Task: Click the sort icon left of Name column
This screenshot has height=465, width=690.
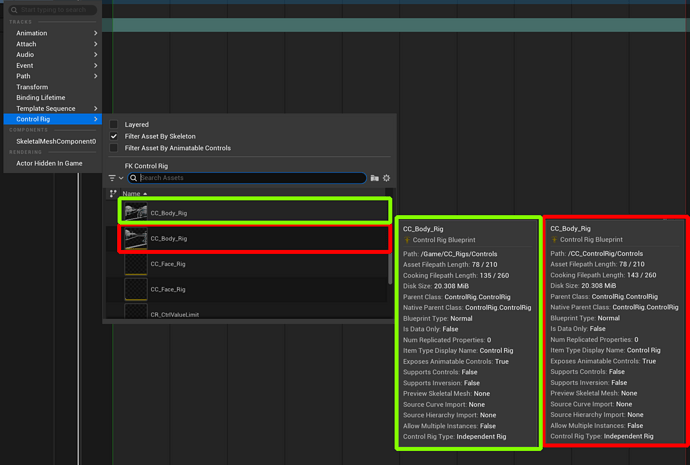Action: point(113,194)
